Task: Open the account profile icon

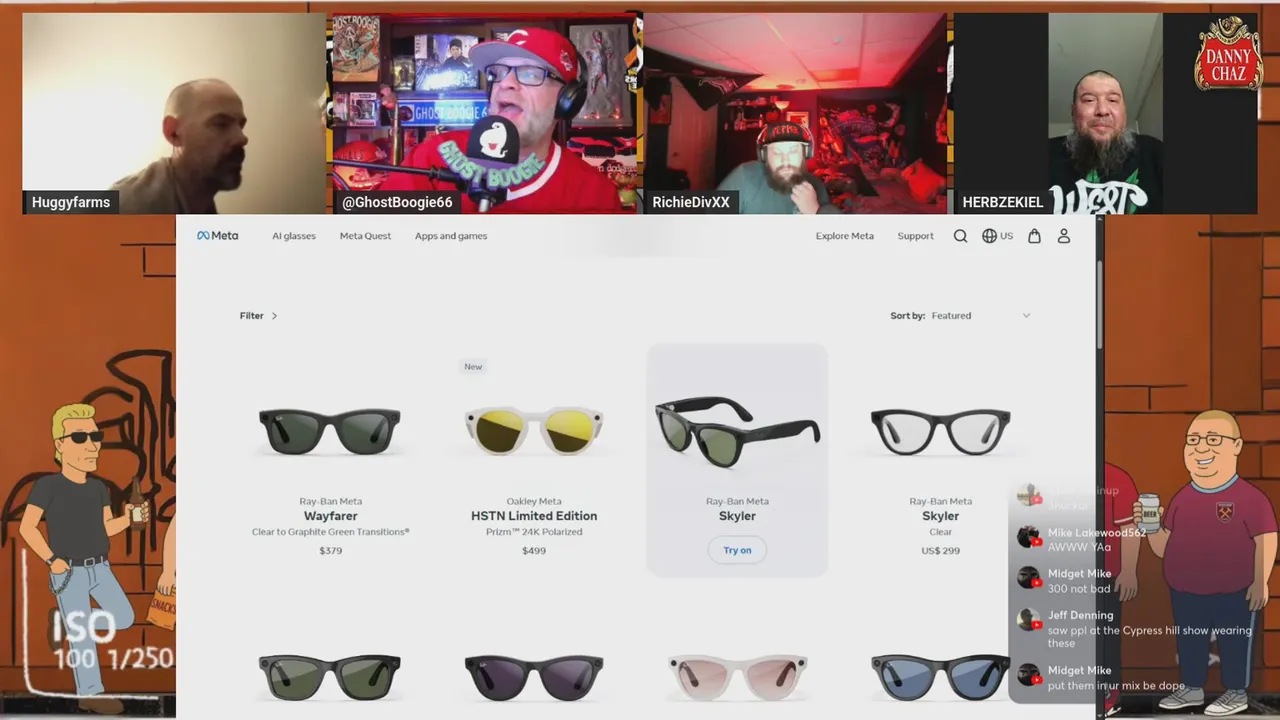Action: coord(1064,236)
